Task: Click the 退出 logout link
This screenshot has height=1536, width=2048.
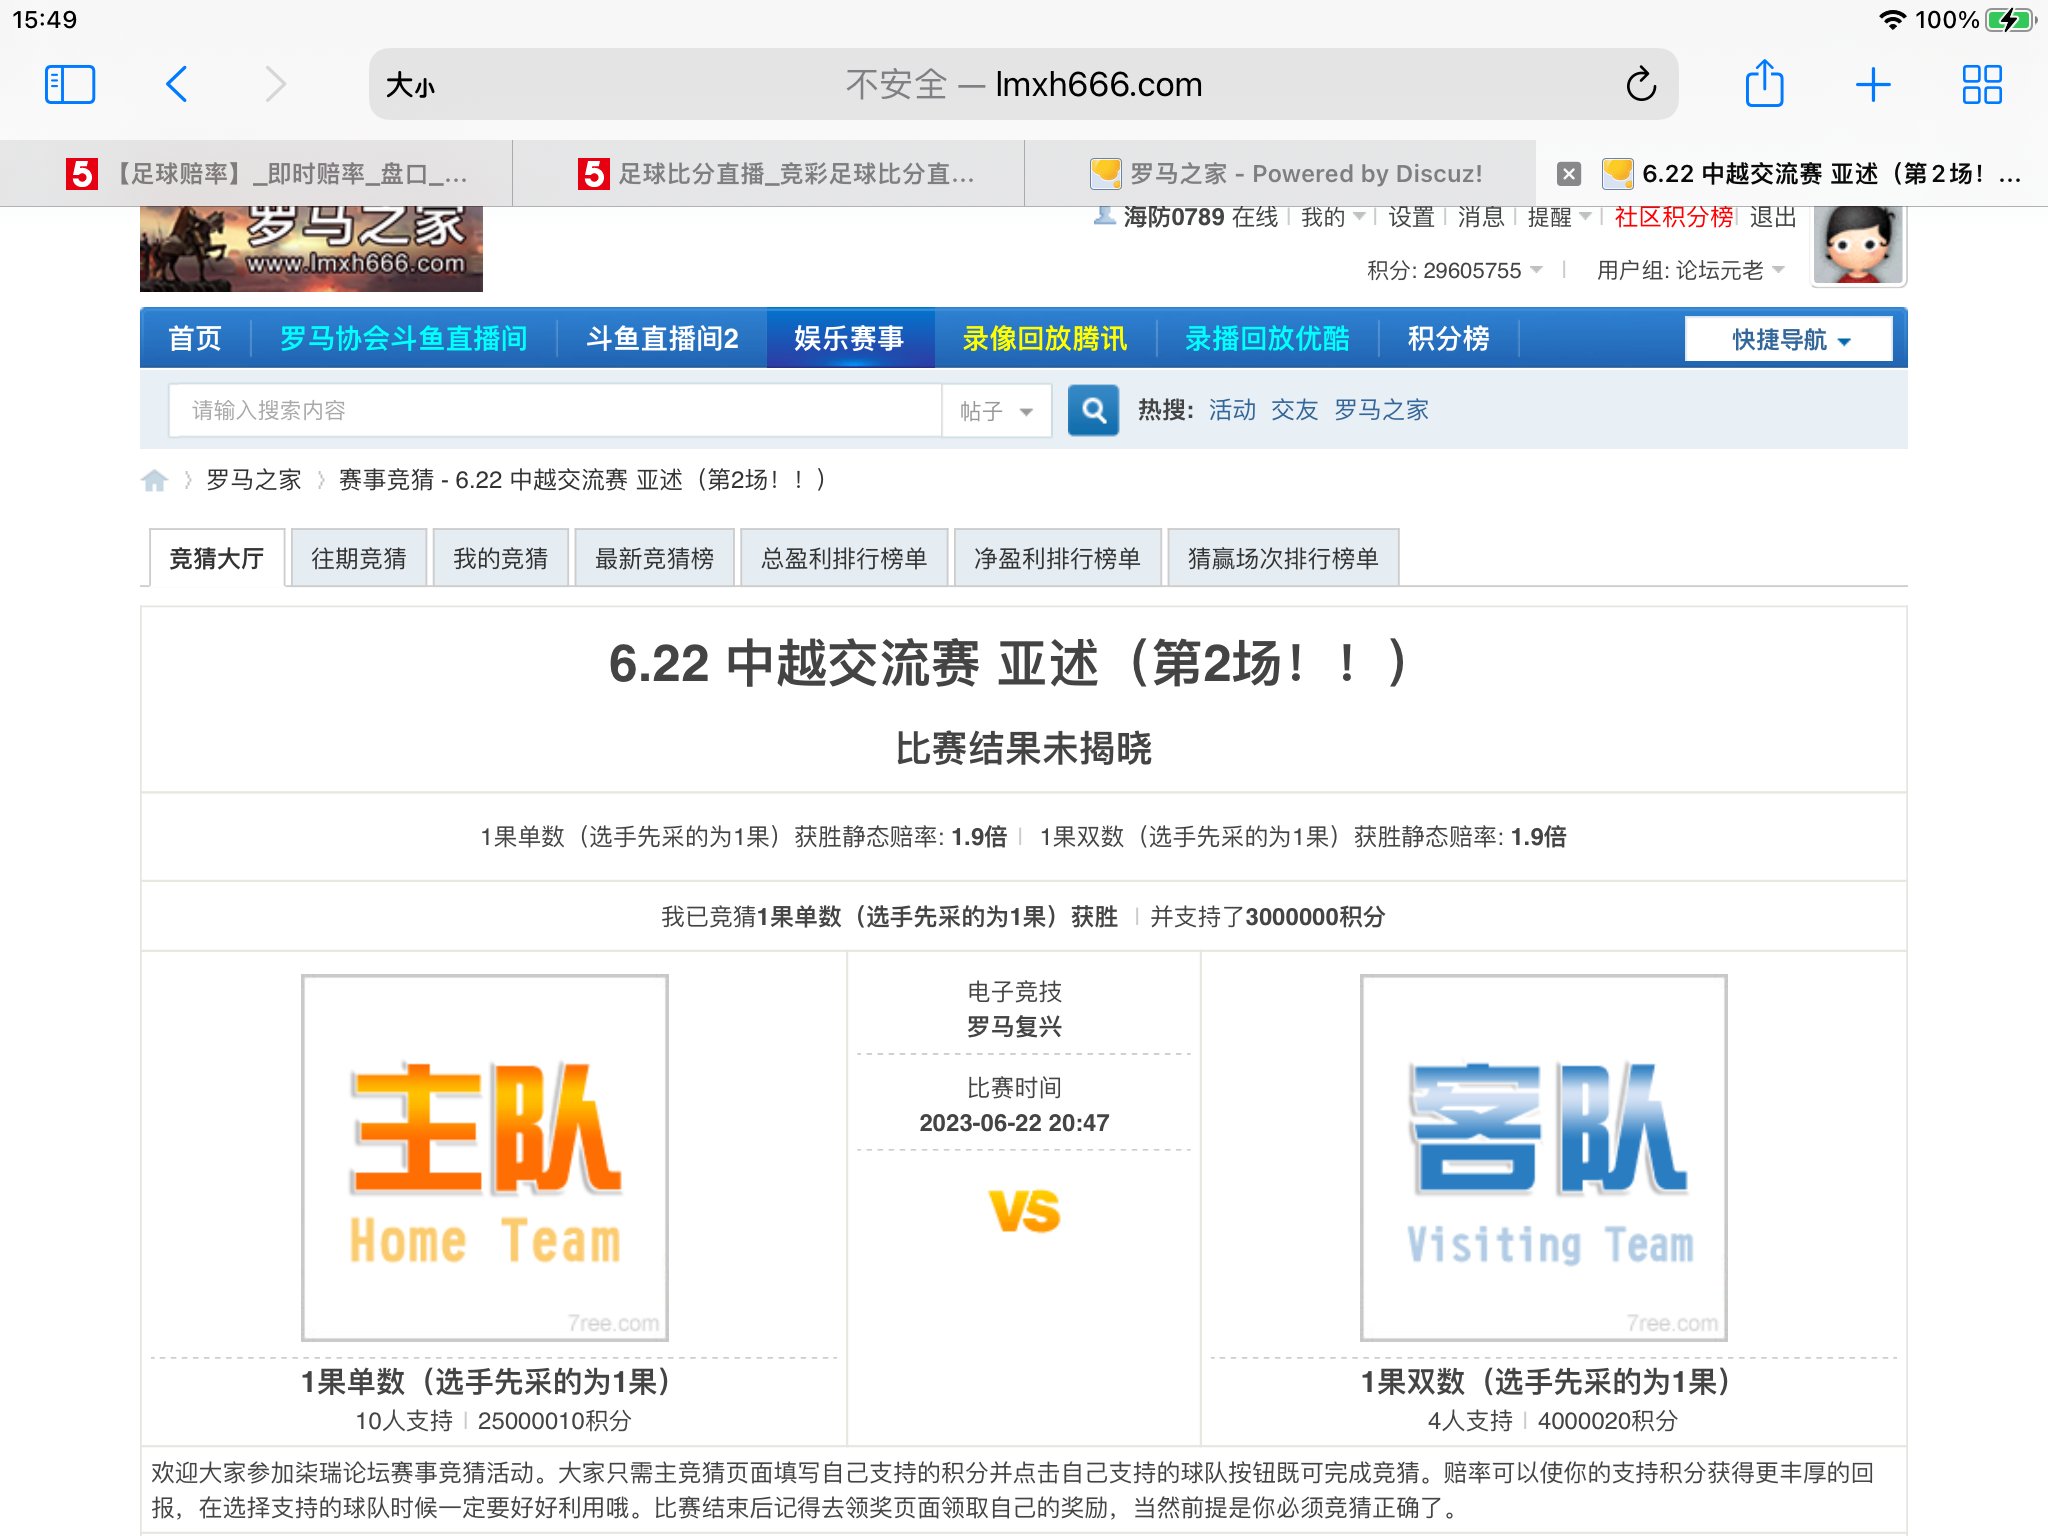Action: pyautogui.click(x=1772, y=216)
